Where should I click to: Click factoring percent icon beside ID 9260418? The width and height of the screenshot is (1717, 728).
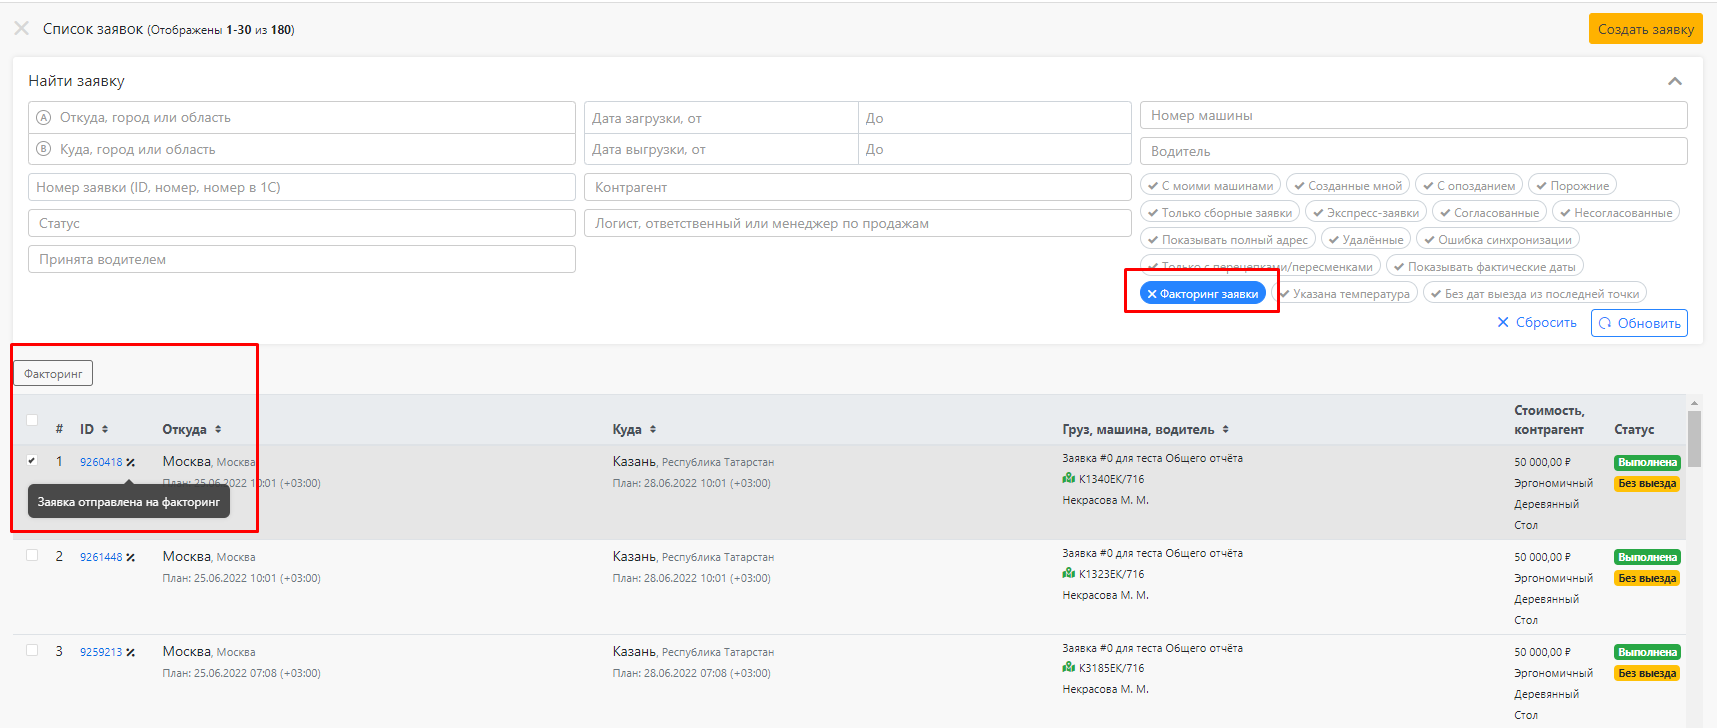[x=131, y=462]
